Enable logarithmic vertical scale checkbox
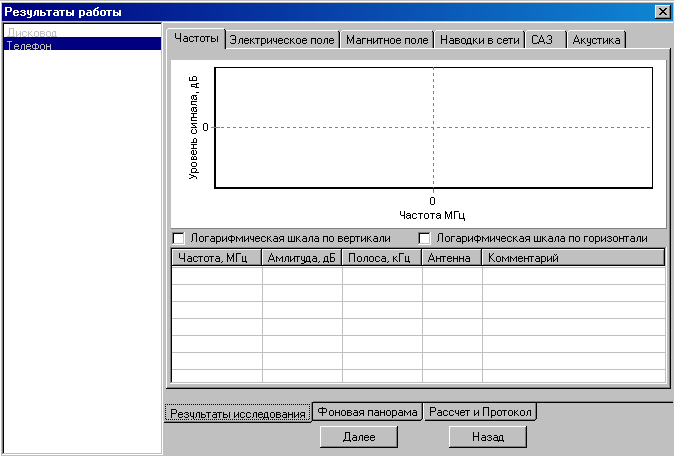The height and width of the screenshot is (456, 674). [x=178, y=238]
